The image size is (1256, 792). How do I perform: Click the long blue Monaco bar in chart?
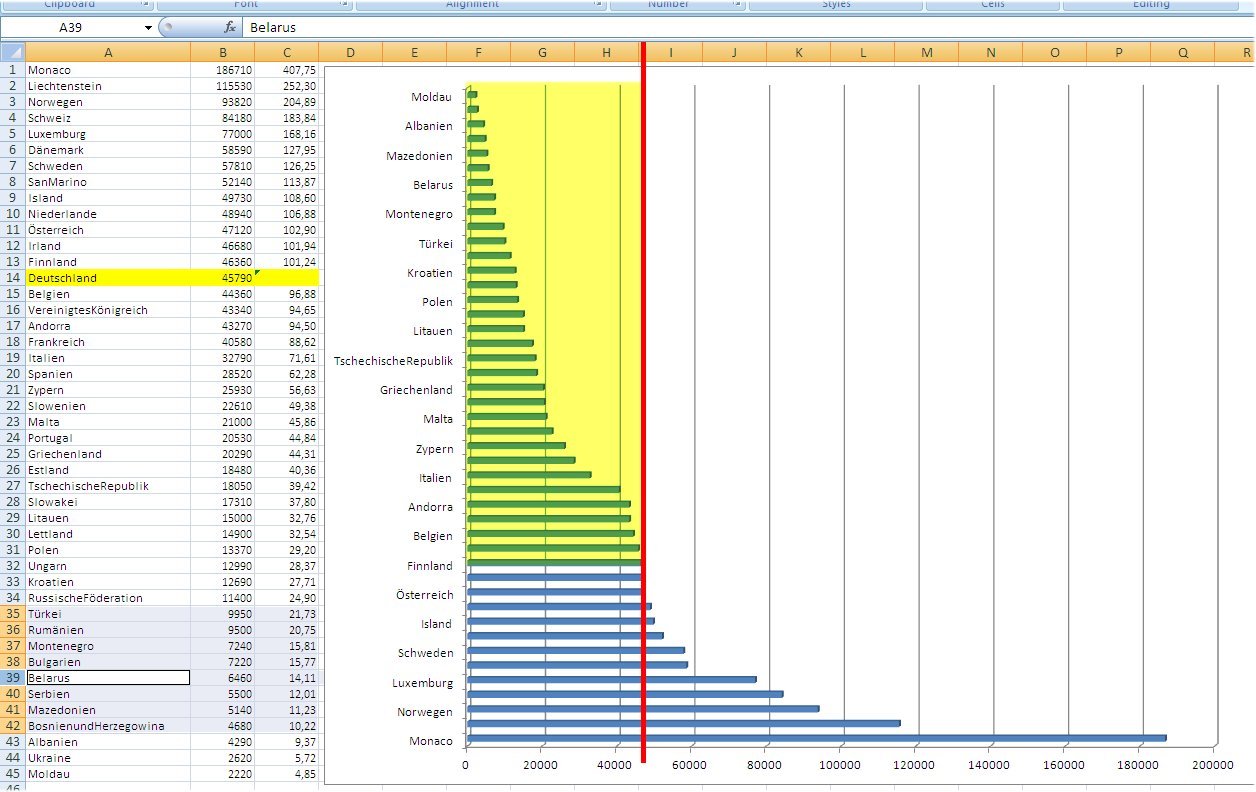[816, 738]
